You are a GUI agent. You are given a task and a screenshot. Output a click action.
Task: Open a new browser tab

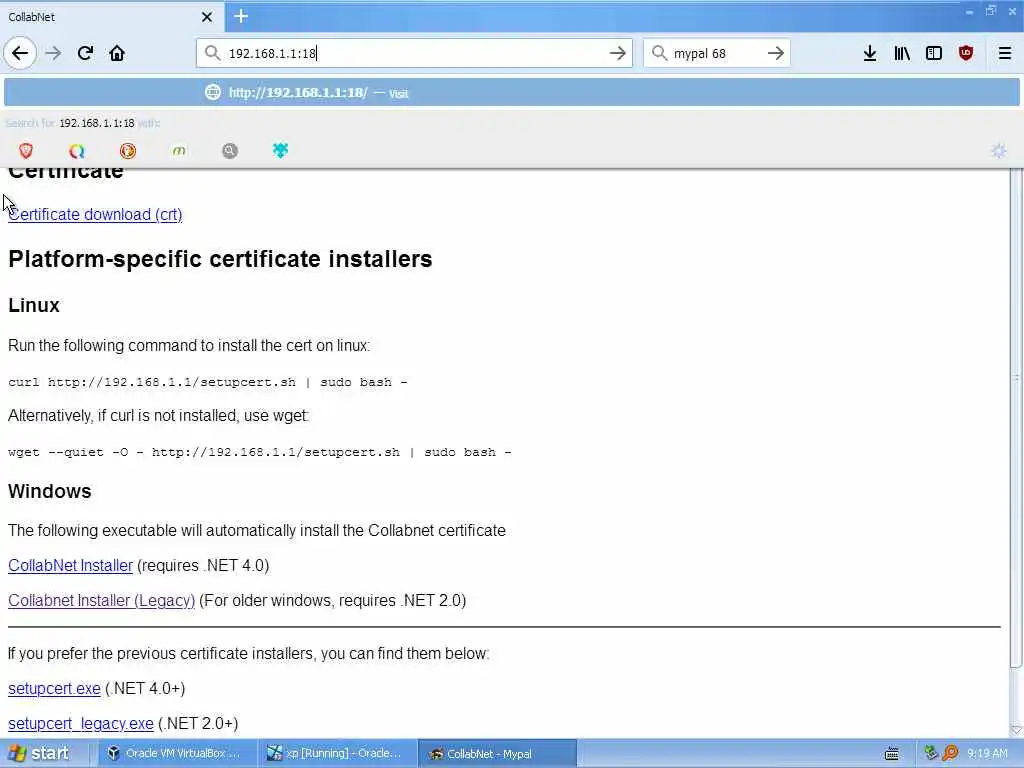pyautogui.click(x=241, y=16)
